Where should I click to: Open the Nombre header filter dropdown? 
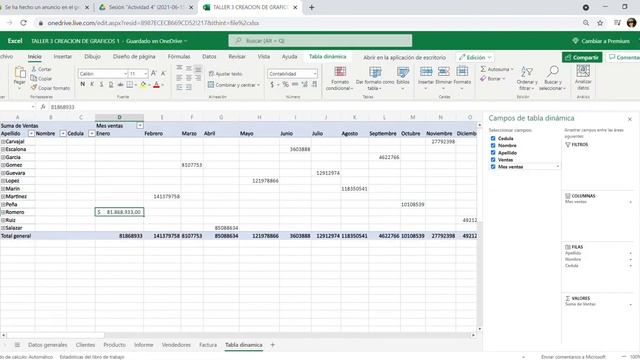63,133
